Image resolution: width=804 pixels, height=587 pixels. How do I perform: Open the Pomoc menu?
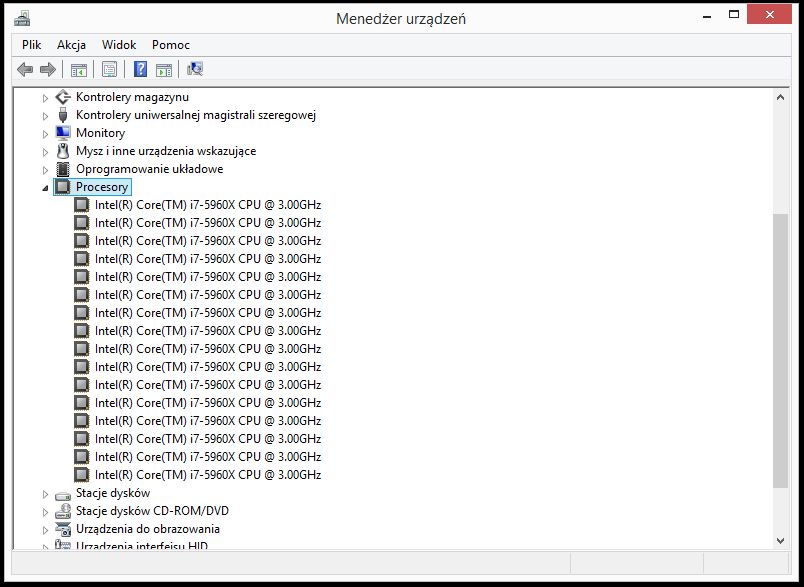click(x=171, y=45)
